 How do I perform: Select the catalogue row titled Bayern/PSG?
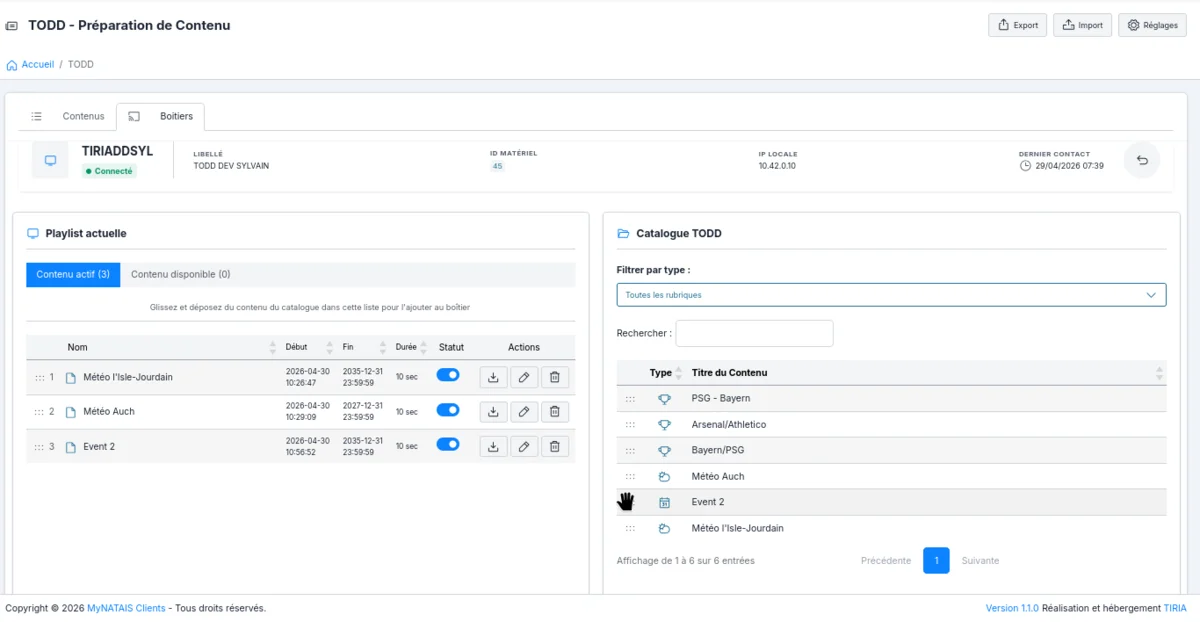click(x=891, y=451)
